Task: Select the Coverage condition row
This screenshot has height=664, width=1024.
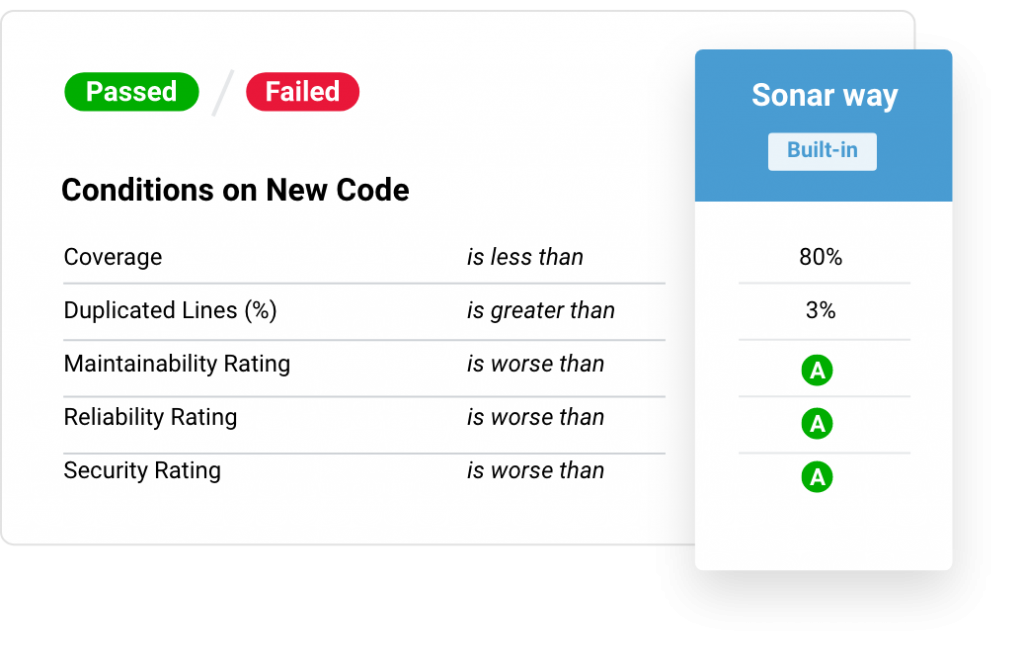Action: point(364,257)
